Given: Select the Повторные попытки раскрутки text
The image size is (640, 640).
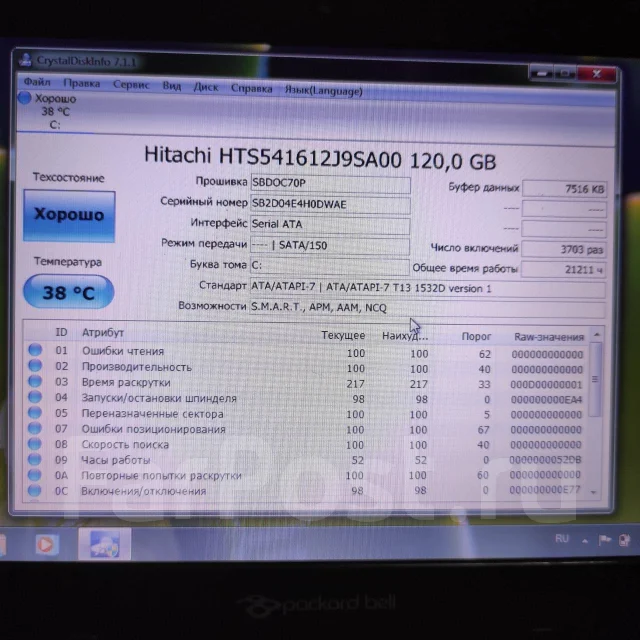Looking at the screenshot, I should 161,476.
